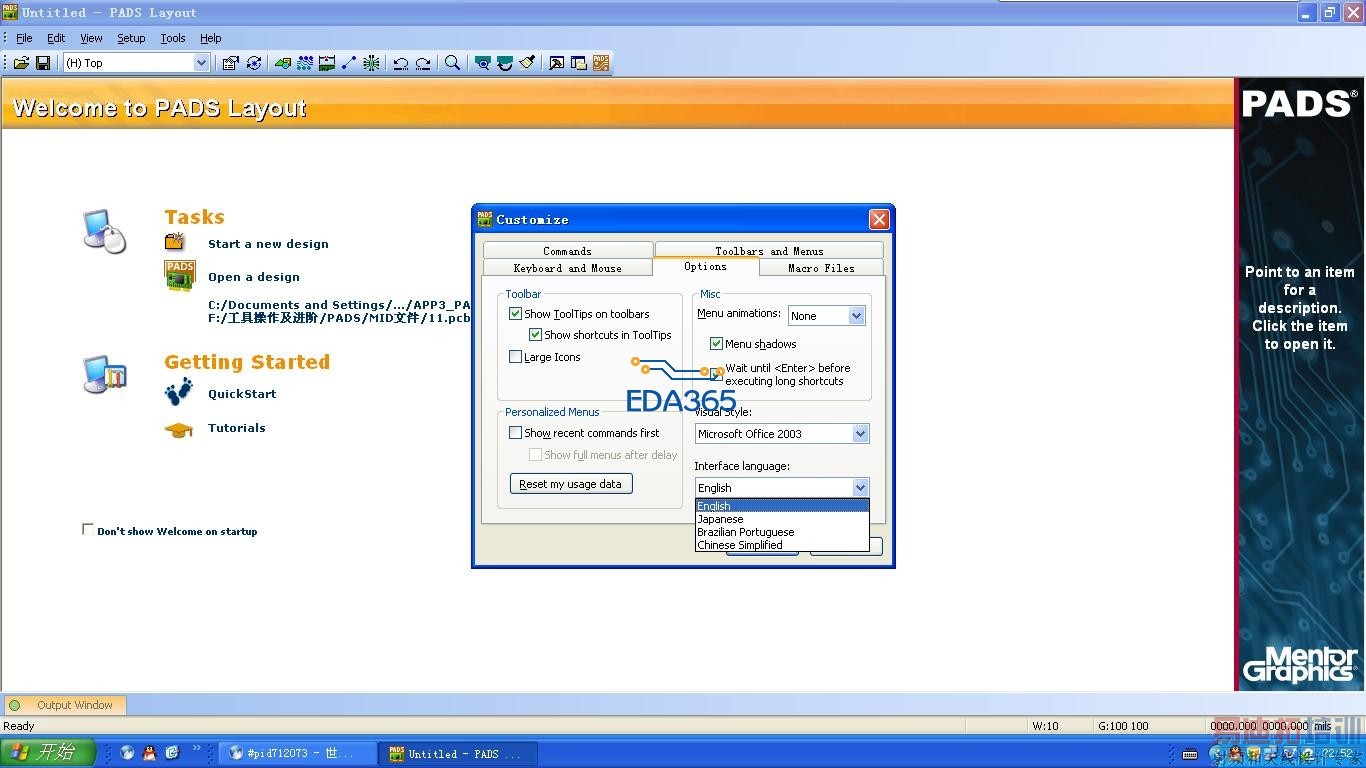Click the Undo arrow icon
Viewport: 1366px width, 768px height.
401,63
